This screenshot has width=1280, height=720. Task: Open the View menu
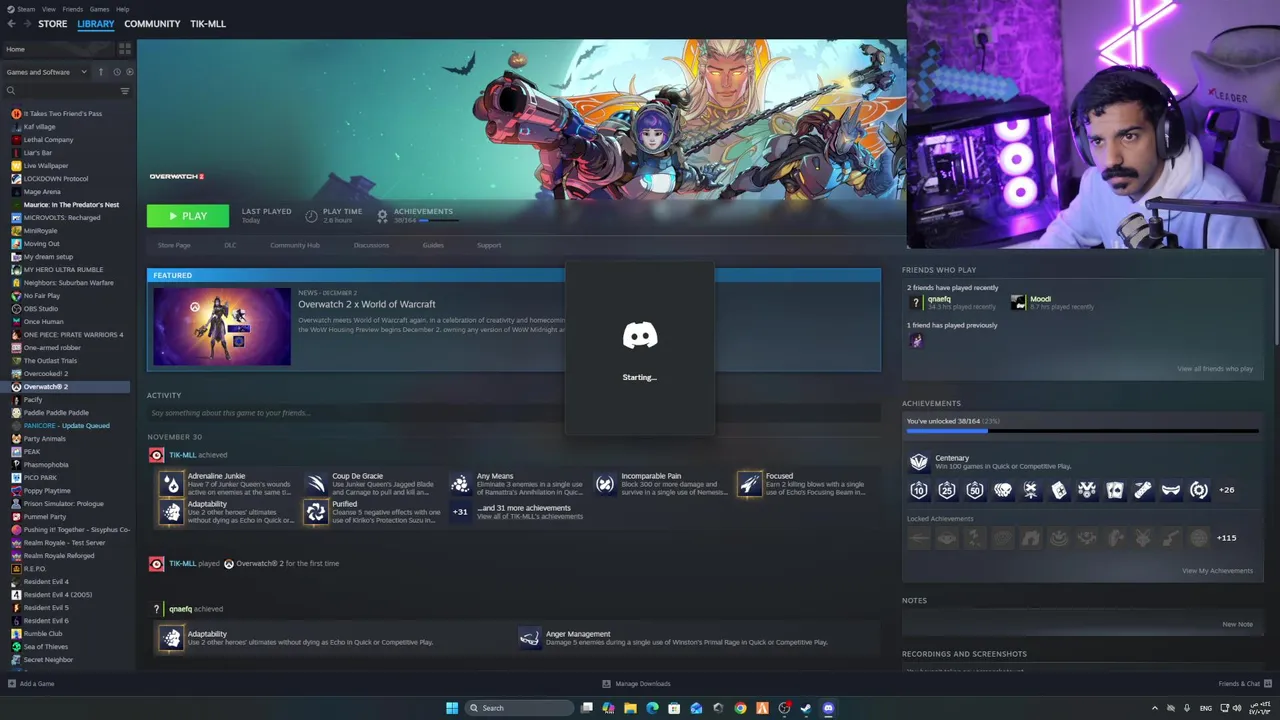coord(48,9)
